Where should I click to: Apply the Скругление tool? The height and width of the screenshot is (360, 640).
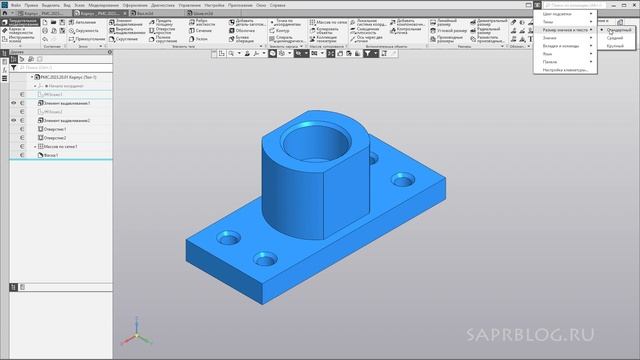pyautogui.click(x=123, y=39)
